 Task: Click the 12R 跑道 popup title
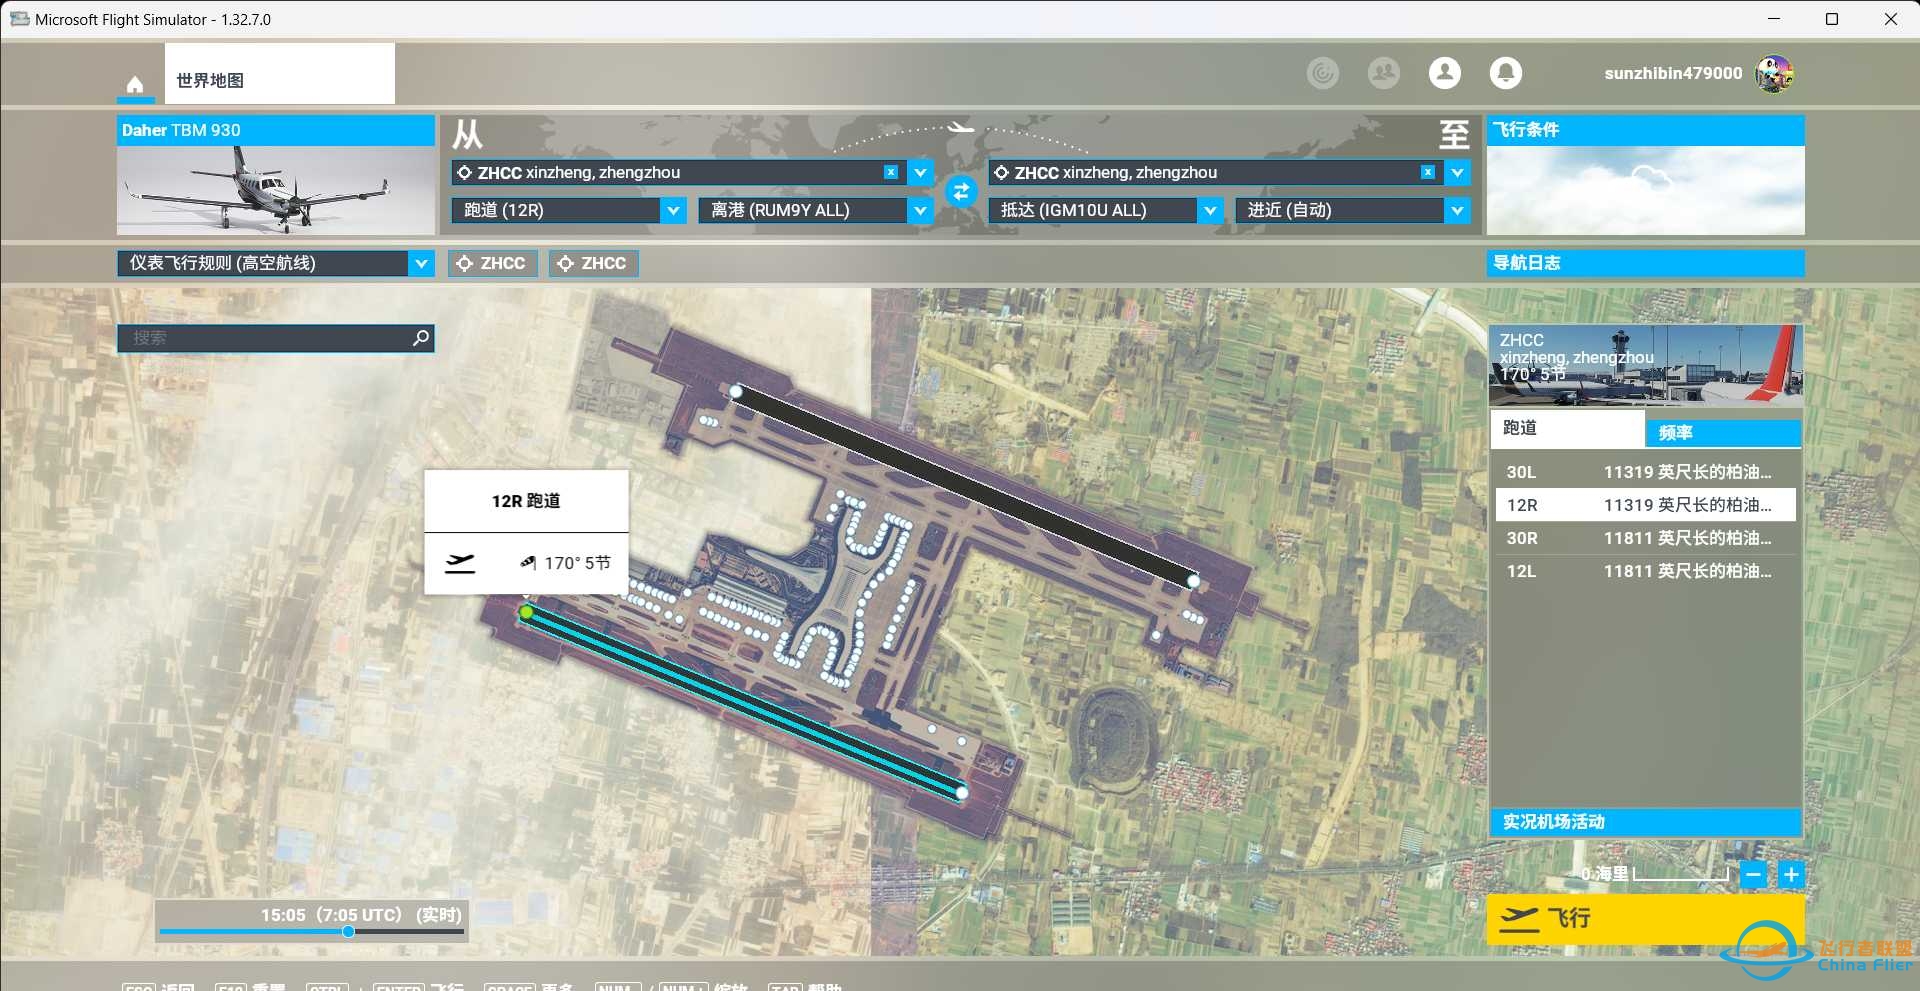click(526, 501)
